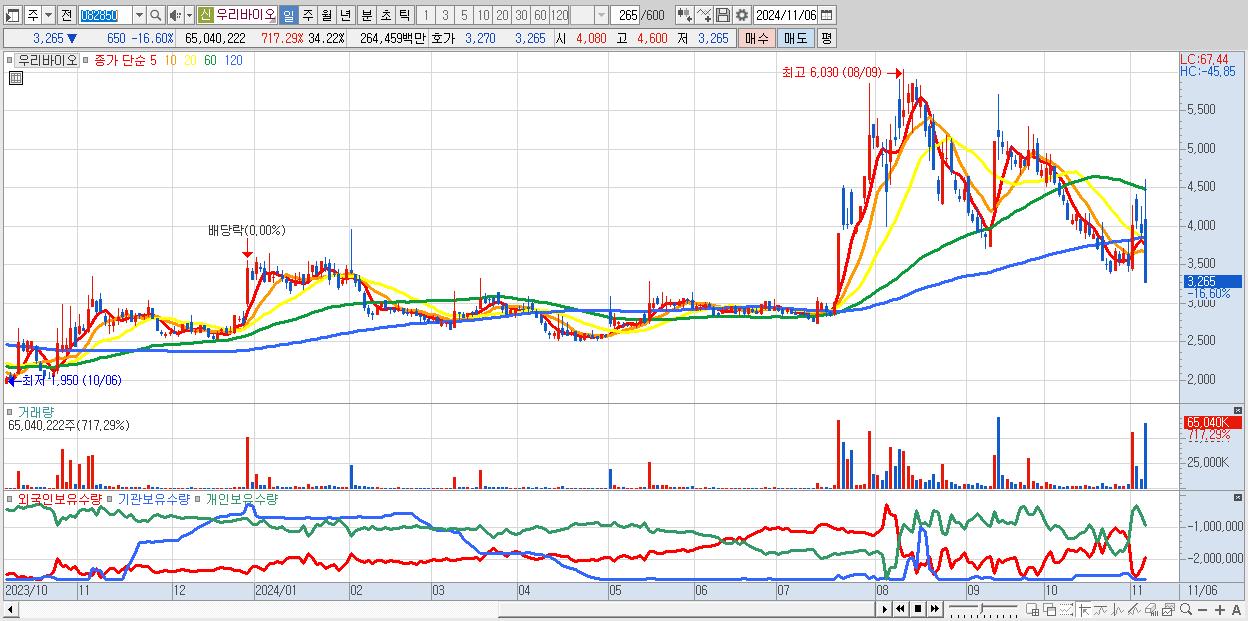
Task: Fast forward the chart replay
Action: click(x=935, y=609)
